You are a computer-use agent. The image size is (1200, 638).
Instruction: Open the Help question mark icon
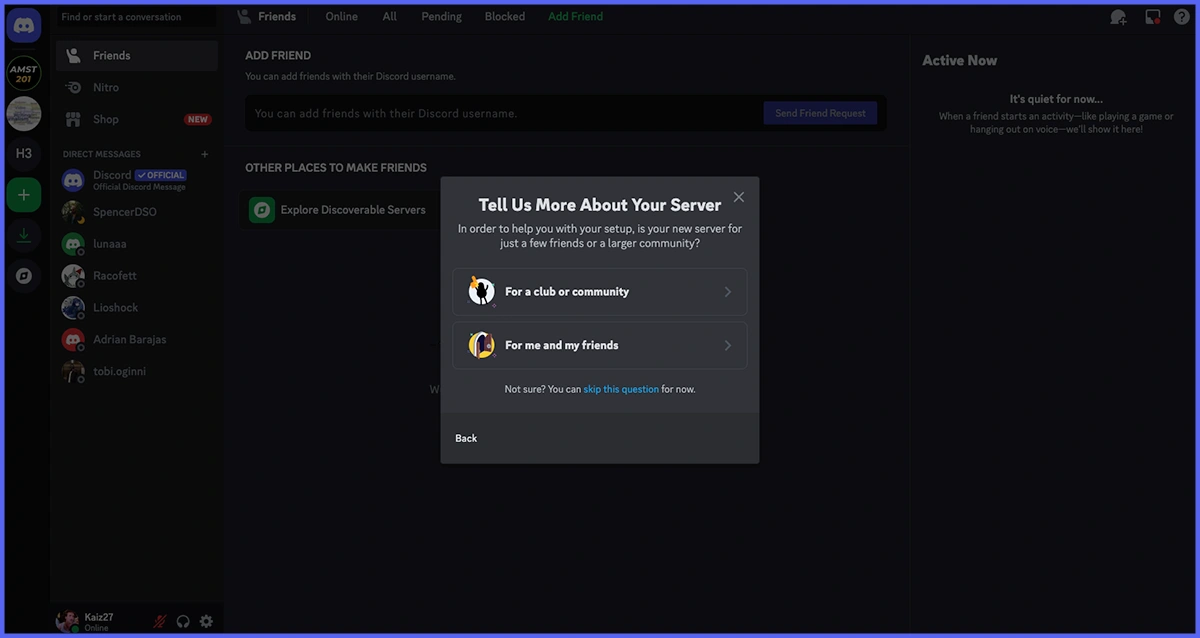click(1181, 17)
